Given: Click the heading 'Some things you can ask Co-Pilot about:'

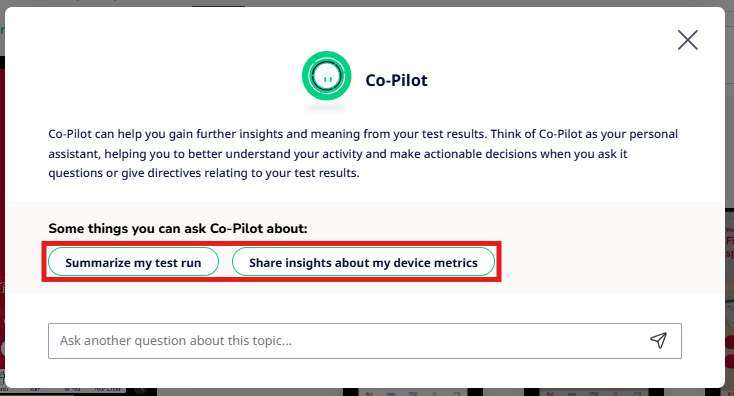Looking at the screenshot, I should coord(178,228).
